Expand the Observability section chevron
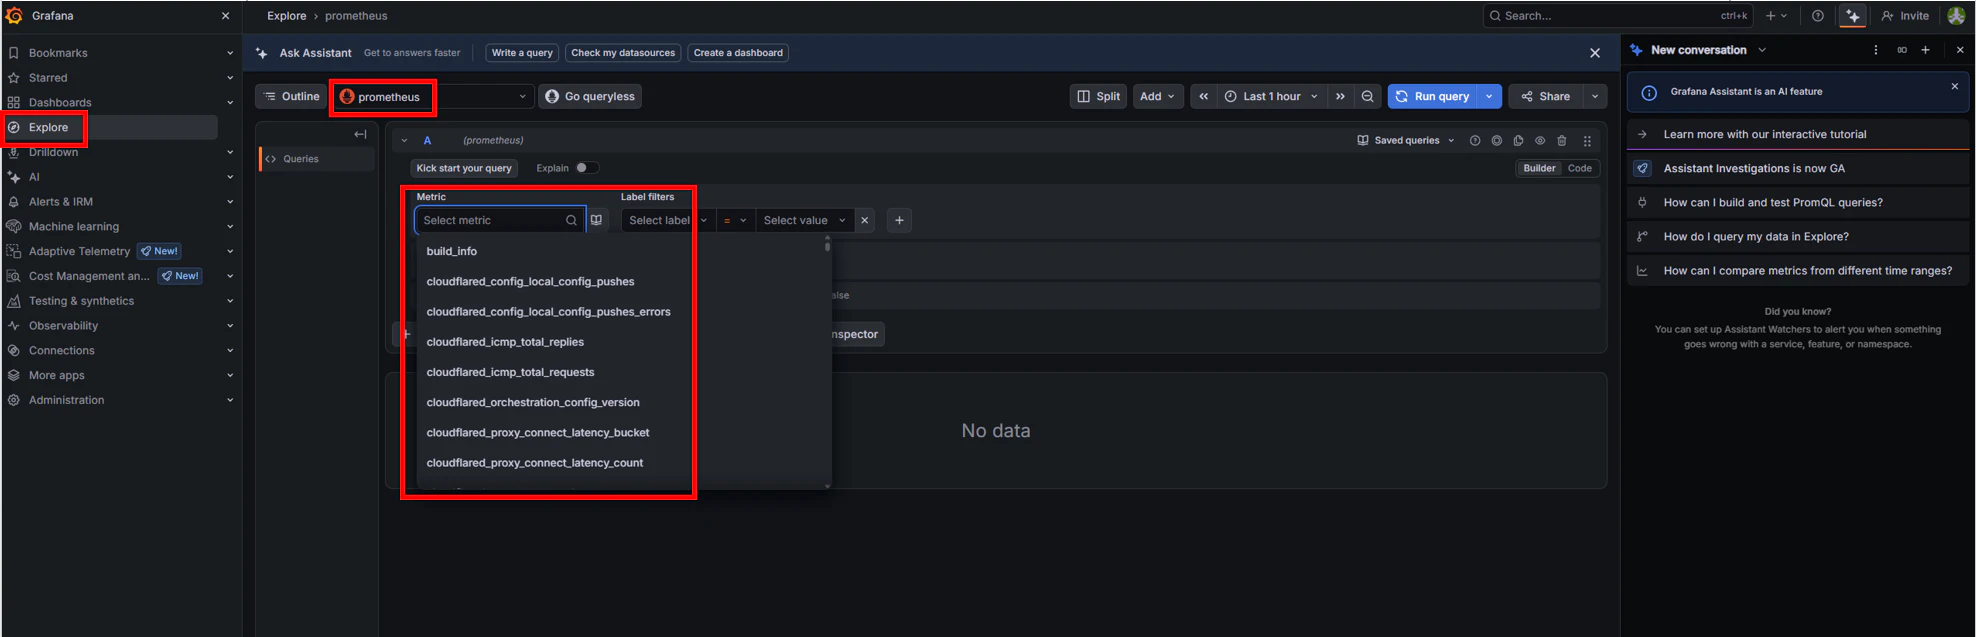 click(x=230, y=325)
